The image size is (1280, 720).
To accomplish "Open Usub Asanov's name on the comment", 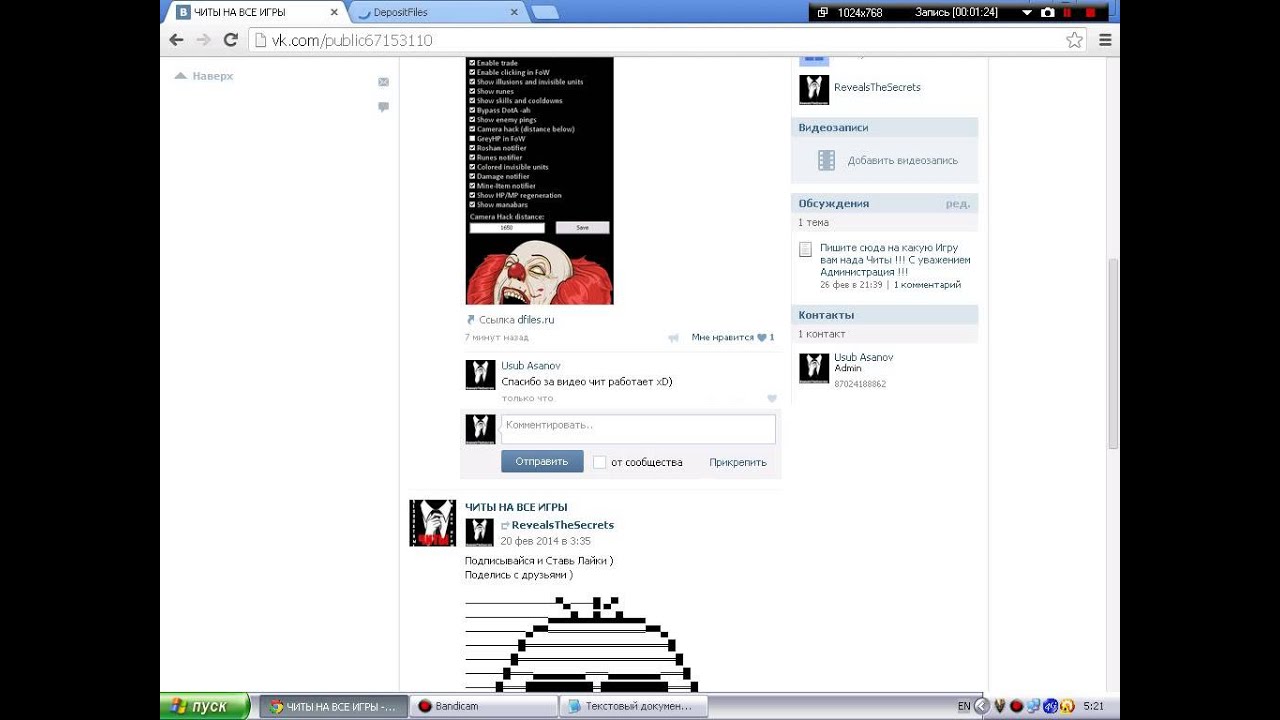I will coord(531,366).
